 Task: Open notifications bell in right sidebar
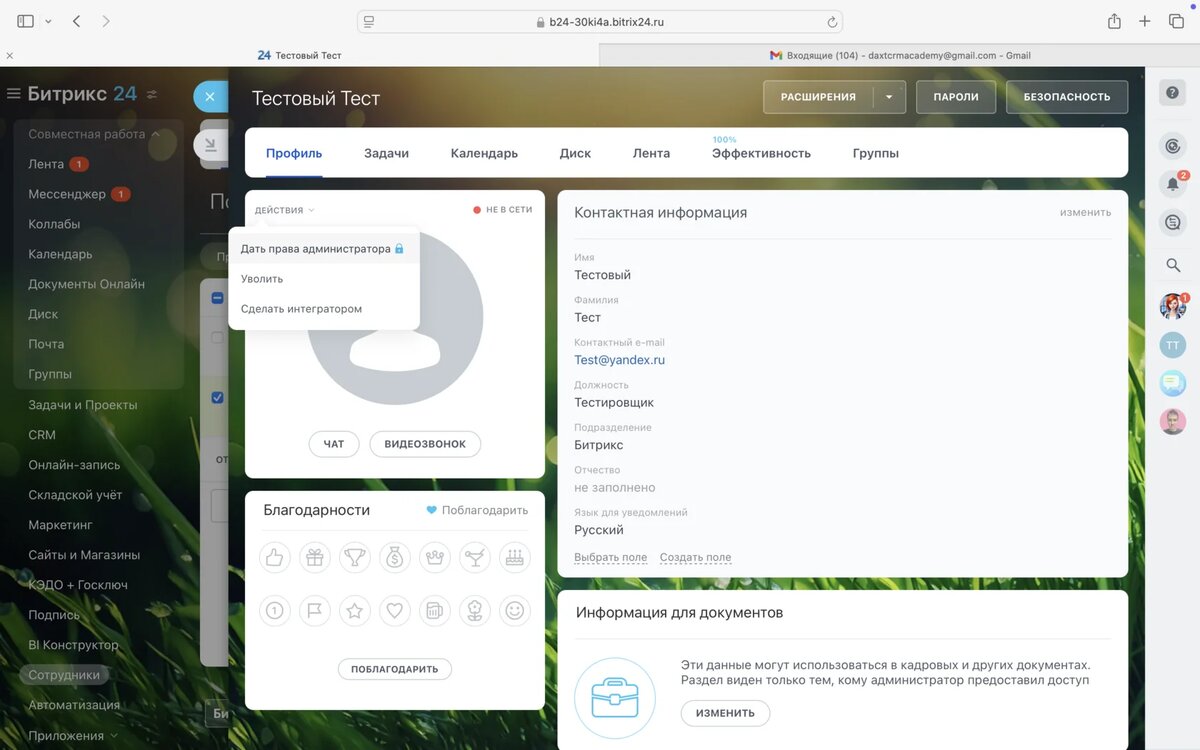(1173, 184)
